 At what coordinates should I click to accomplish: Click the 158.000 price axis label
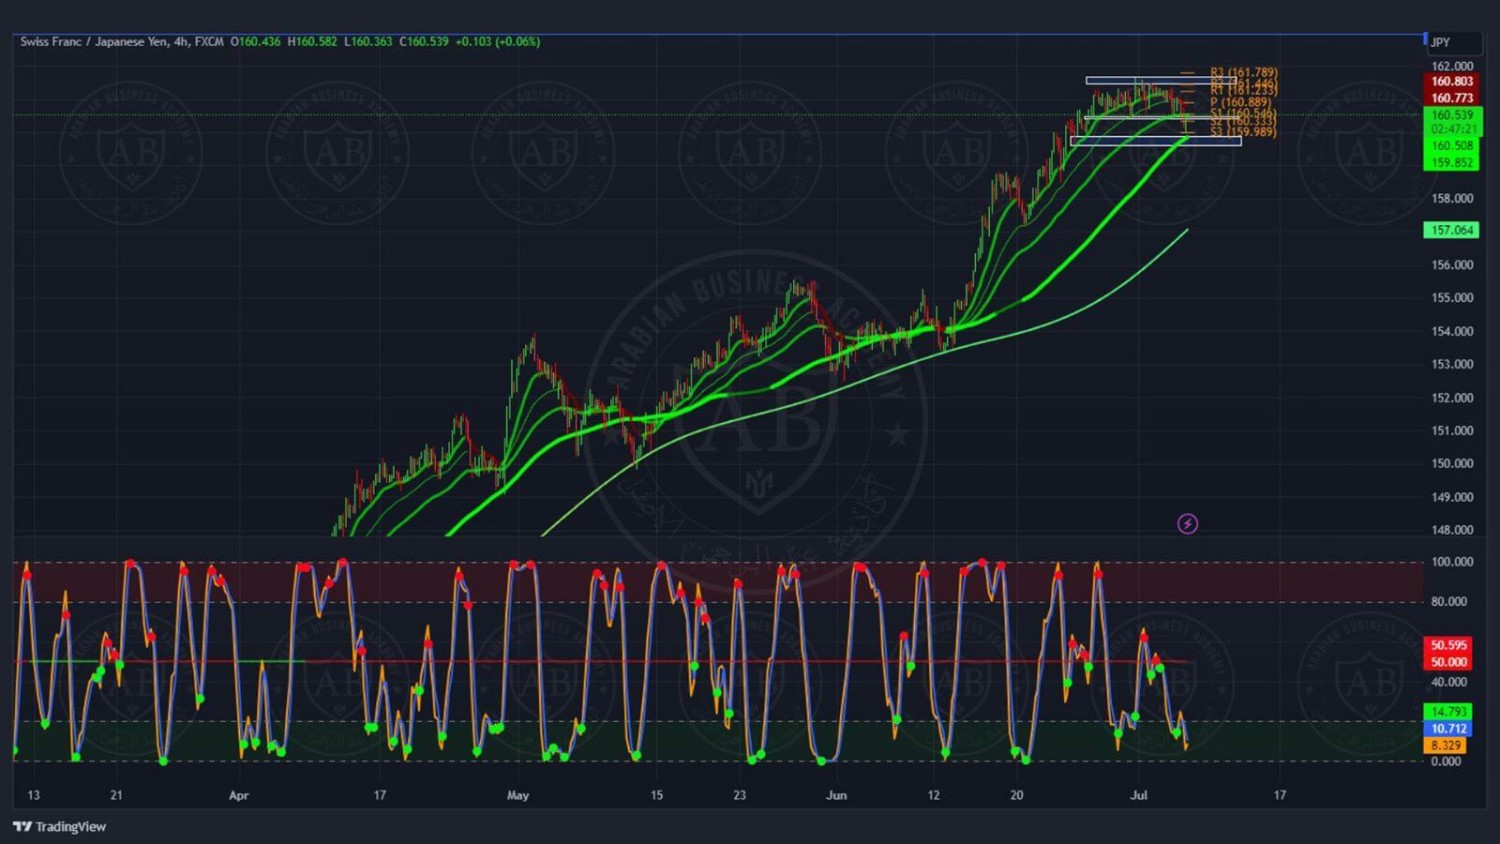(1452, 198)
